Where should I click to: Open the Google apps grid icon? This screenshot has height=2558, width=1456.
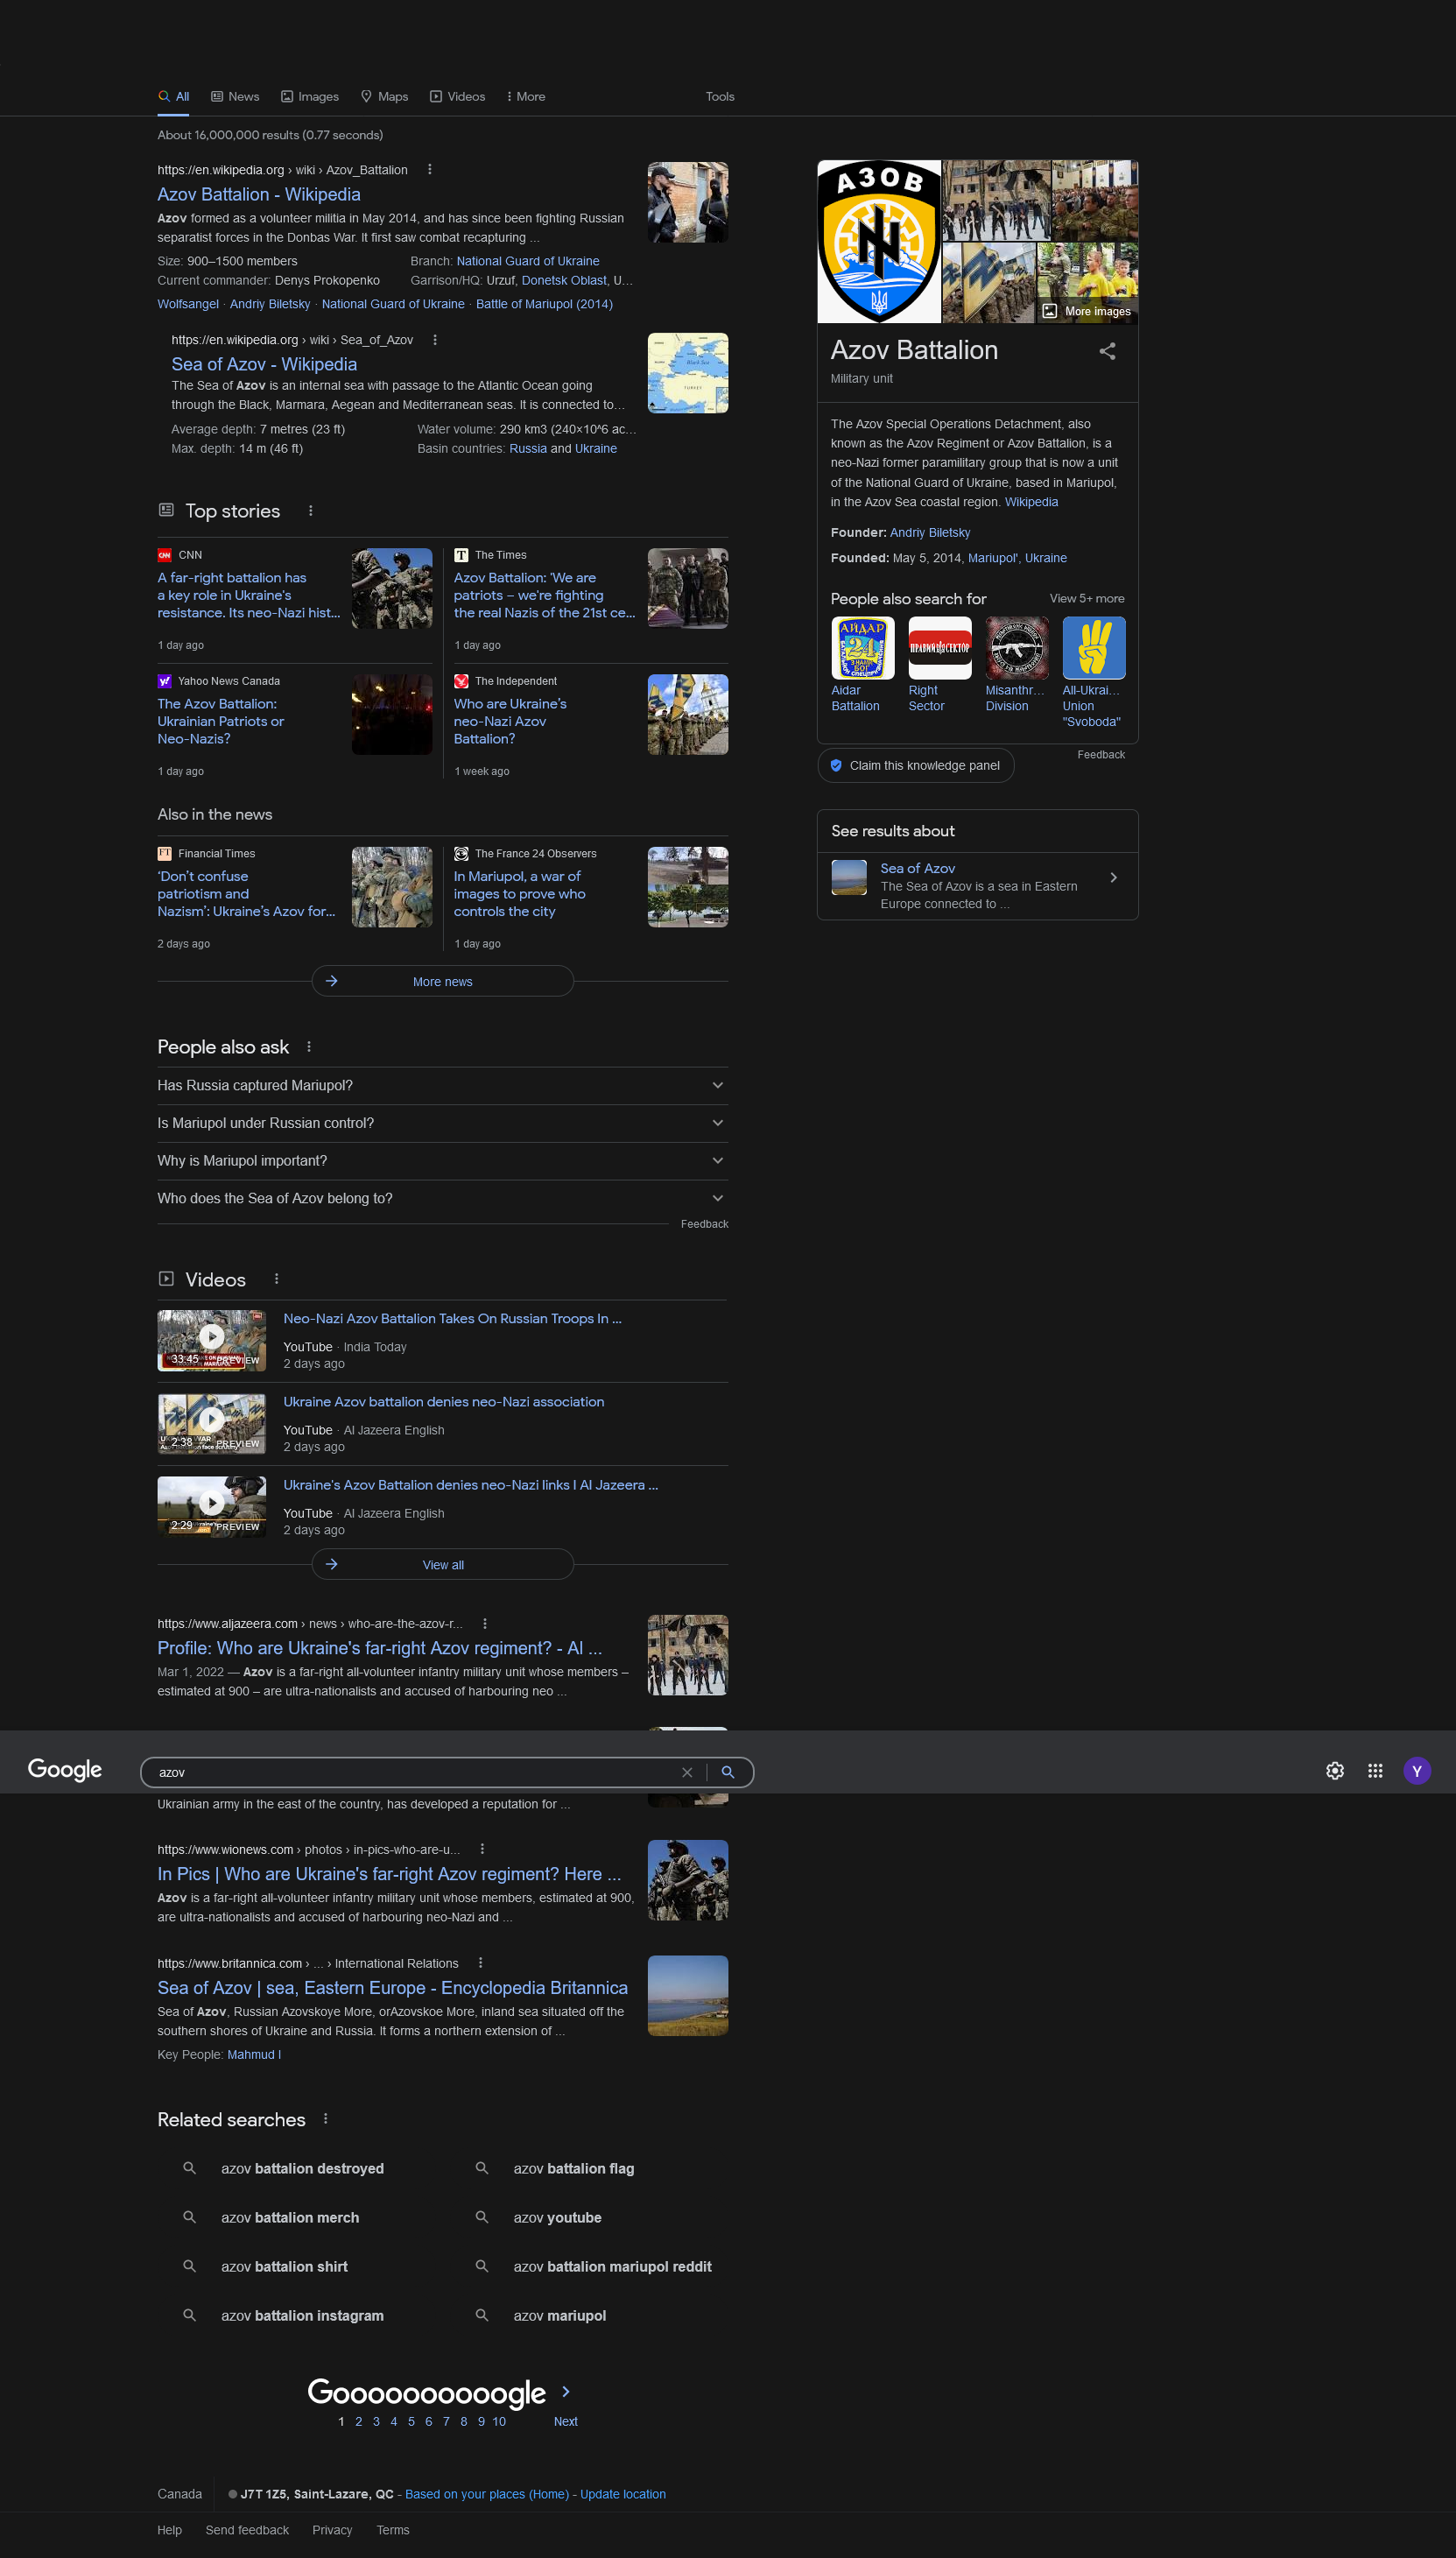pos(1375,1771)
